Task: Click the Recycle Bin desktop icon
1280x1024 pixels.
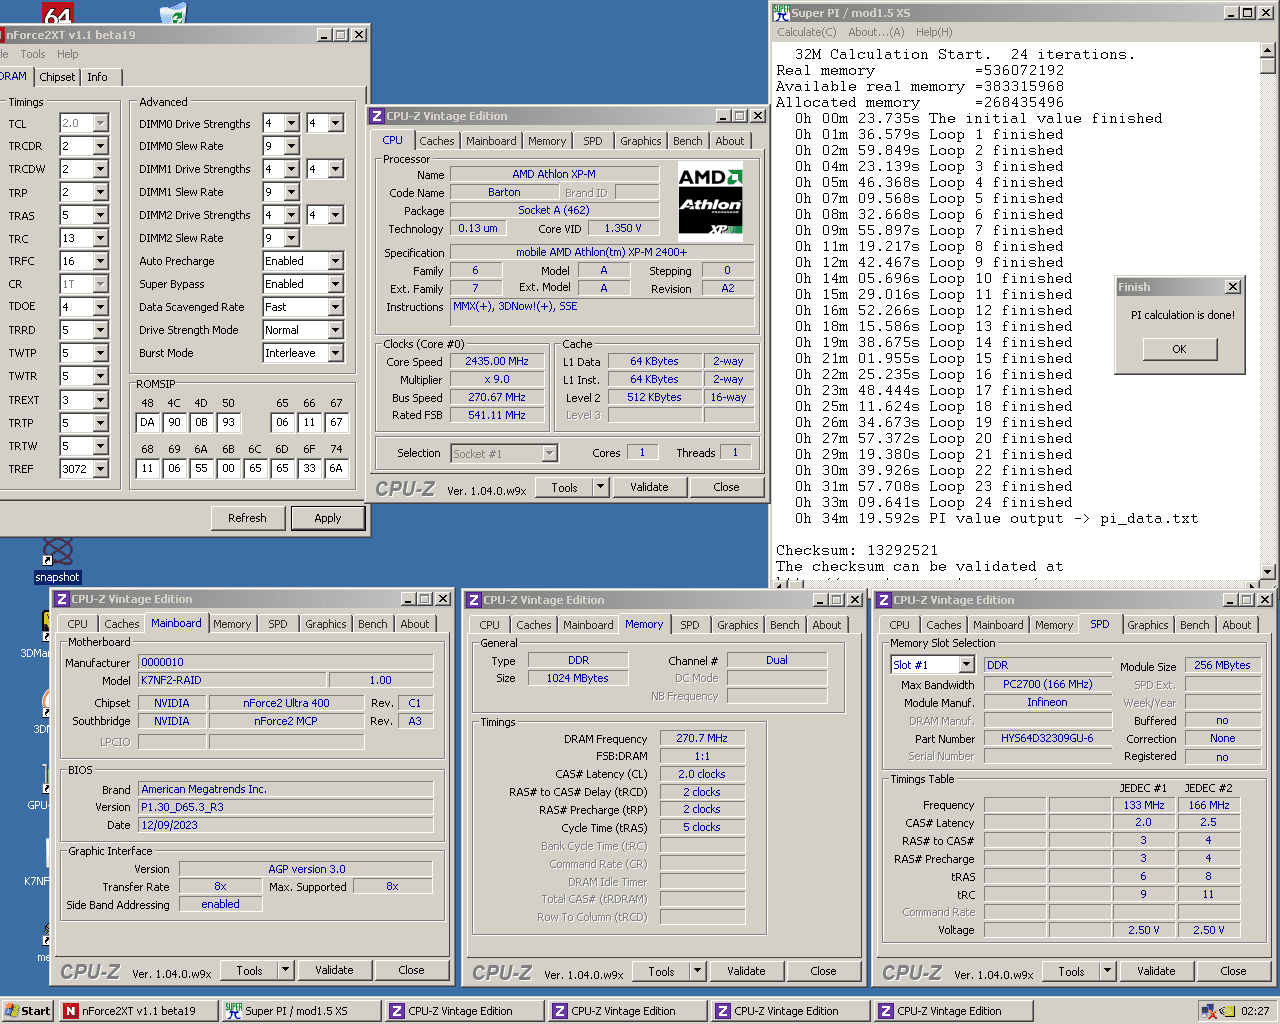Action: click(173, 13)
